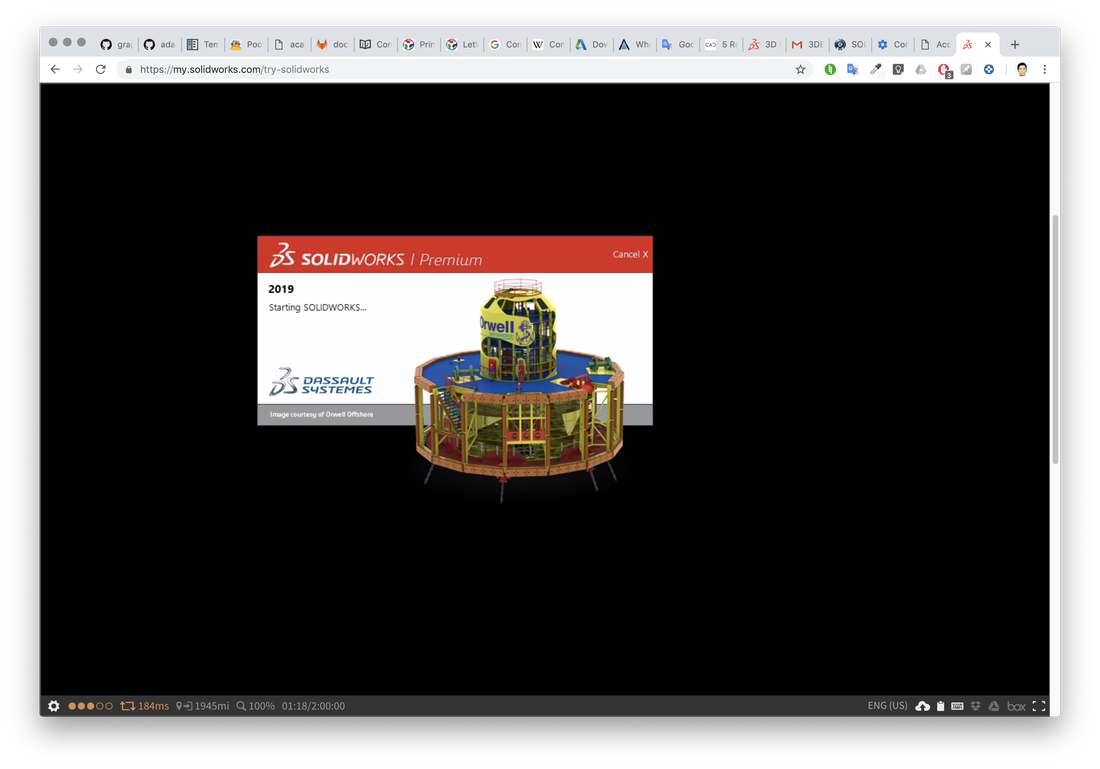Show the on-screen keyboard icon

(x=957, y=706)
